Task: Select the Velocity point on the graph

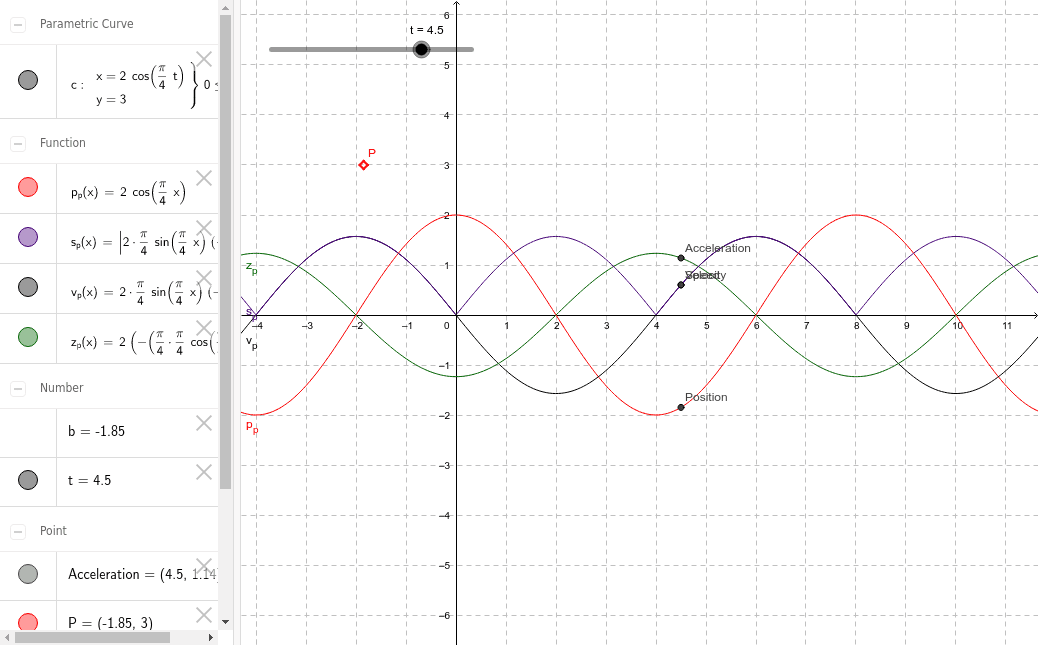Action: pos(681,285)
